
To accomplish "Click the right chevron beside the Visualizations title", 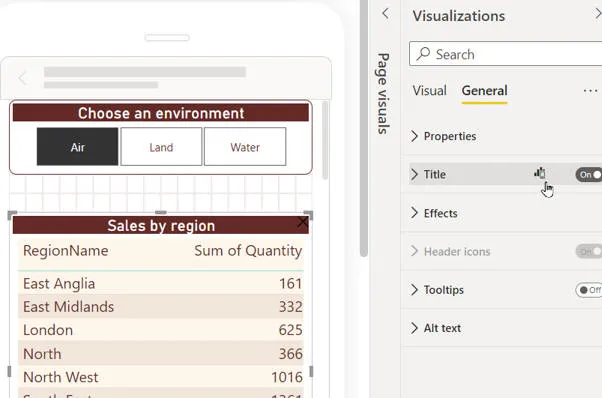I will point(598,14).
